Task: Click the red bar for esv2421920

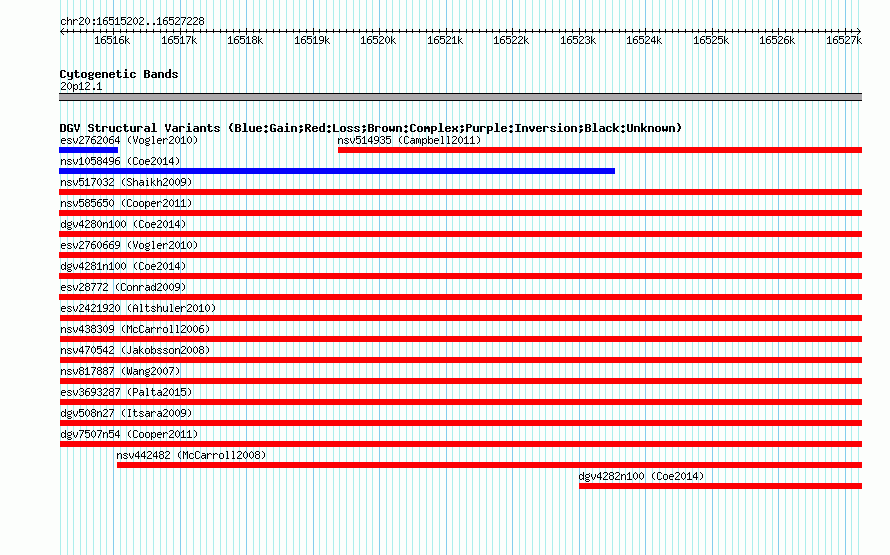Action: (460, 318)
